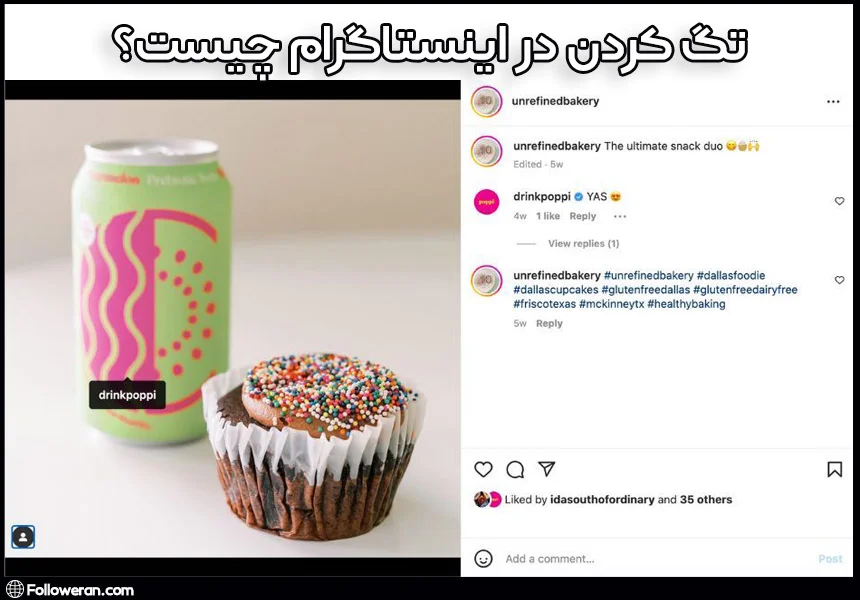Image resolution: width=860 pixels, height=600 pixels.
Task: Share the post with the paper plane icon
Action: [547, 468]
